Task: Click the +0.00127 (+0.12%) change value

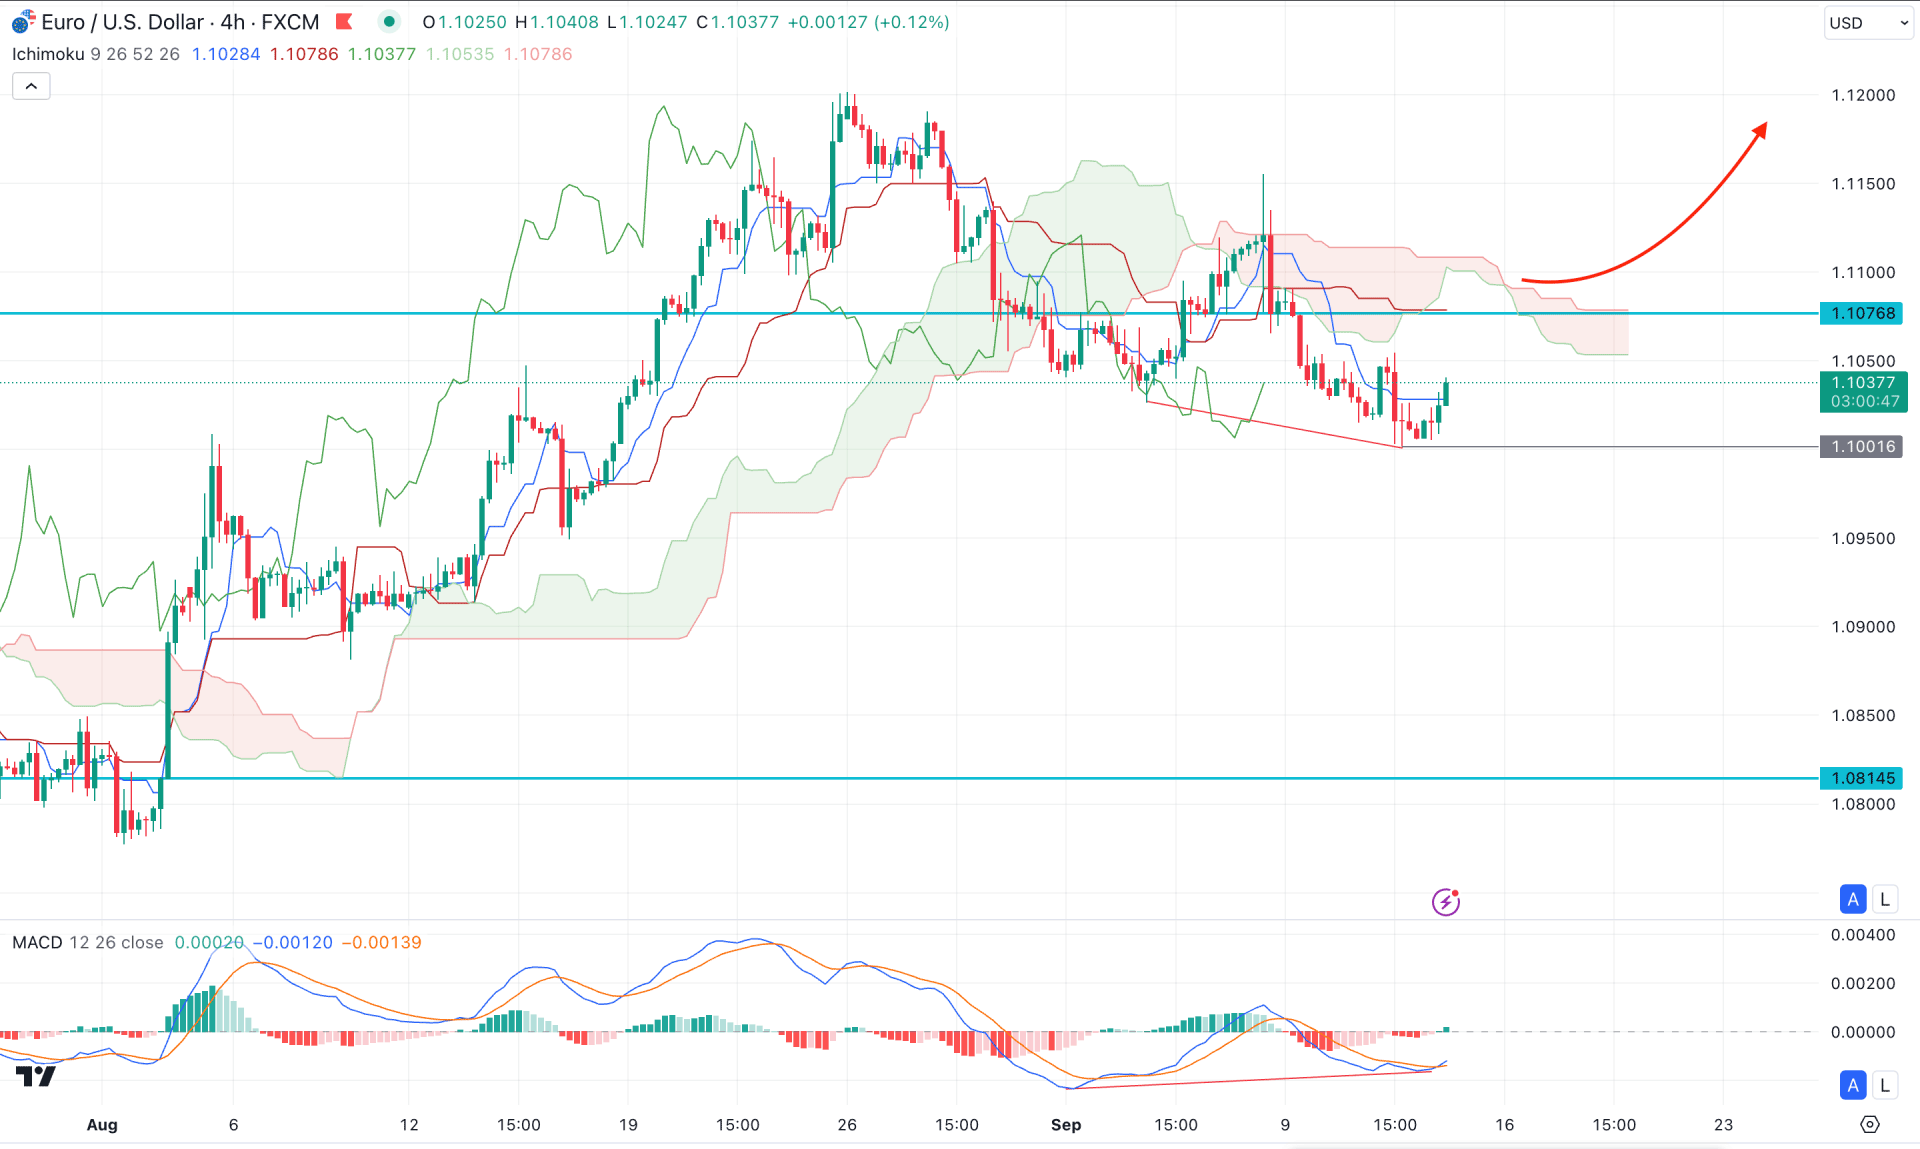Action: pyautogui.click(x=868, y=22)
